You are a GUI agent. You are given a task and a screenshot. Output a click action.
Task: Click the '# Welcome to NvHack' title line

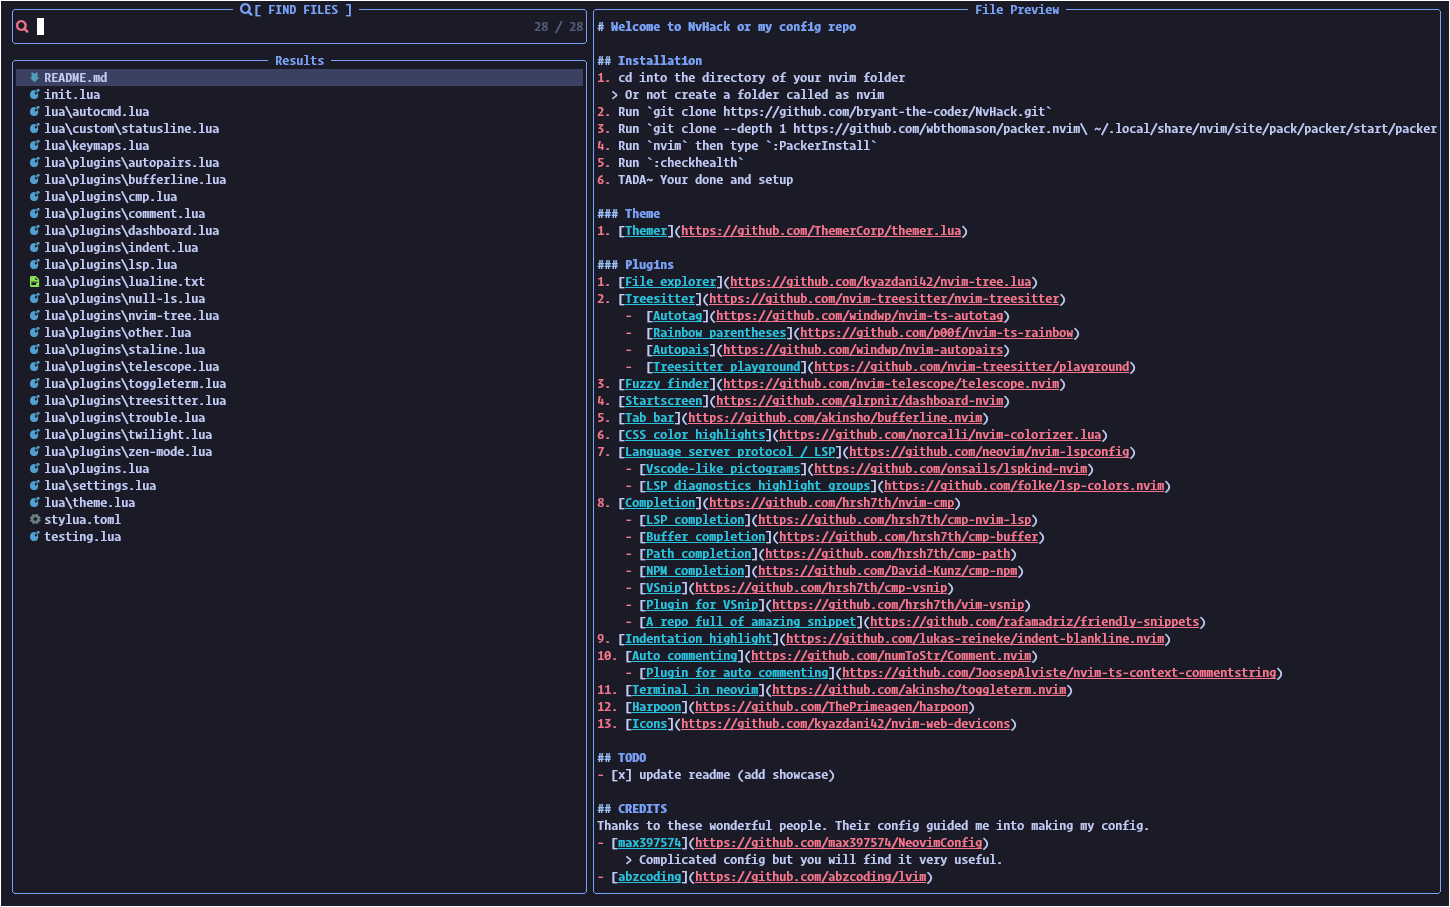pos(727,27)
